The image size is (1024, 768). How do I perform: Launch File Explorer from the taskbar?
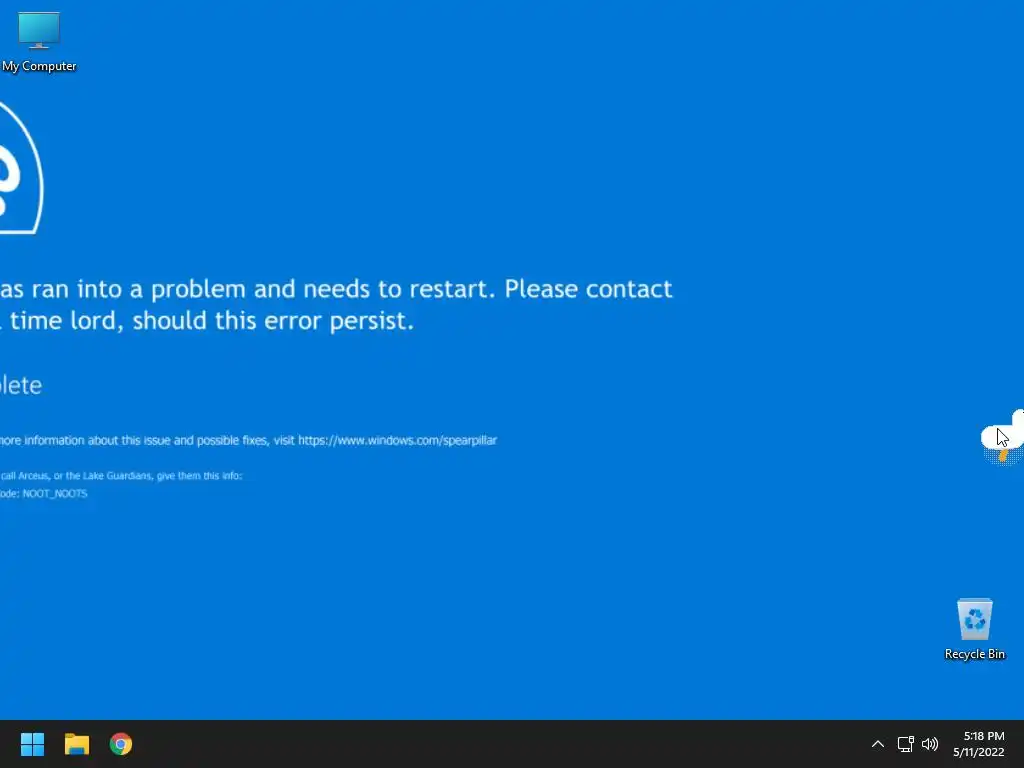pos(76,744)
